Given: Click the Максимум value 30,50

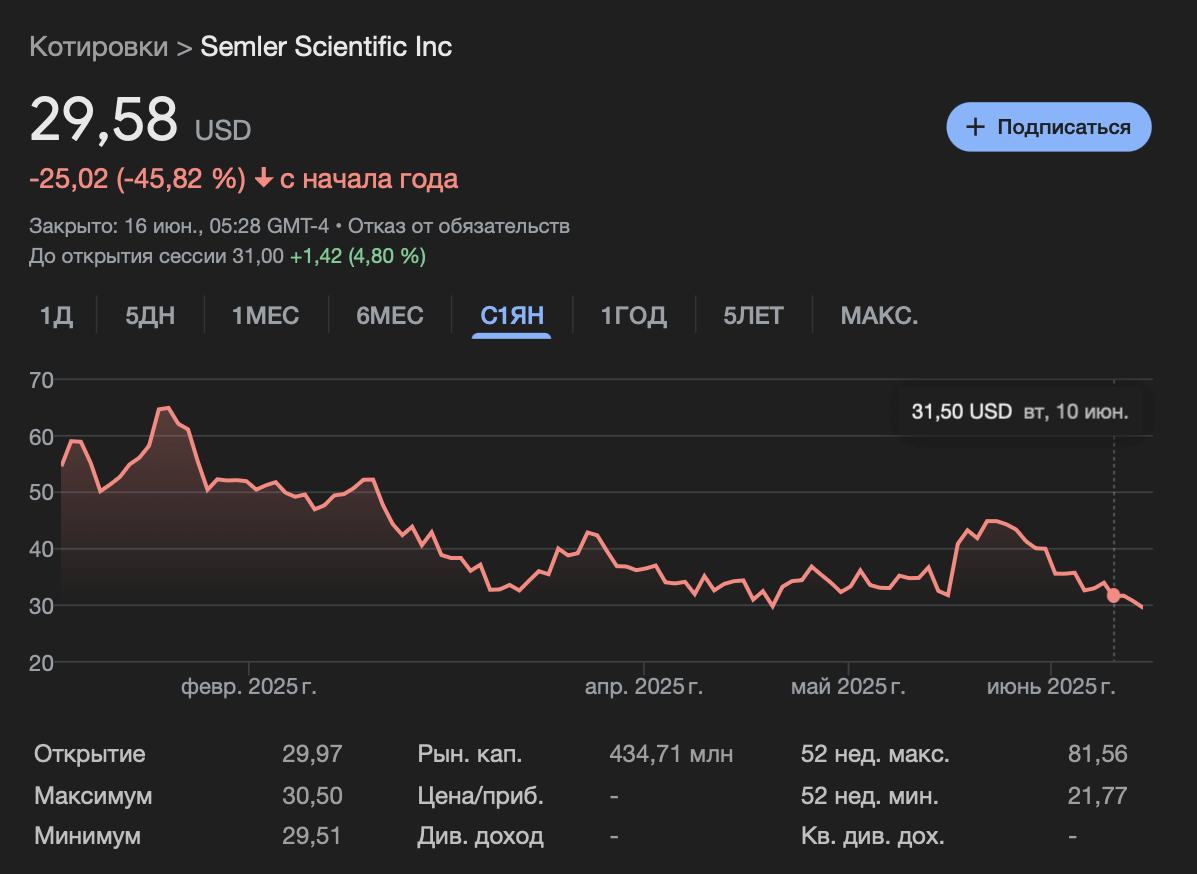Looking at the screenshot, I should click(x=312, y=795).
